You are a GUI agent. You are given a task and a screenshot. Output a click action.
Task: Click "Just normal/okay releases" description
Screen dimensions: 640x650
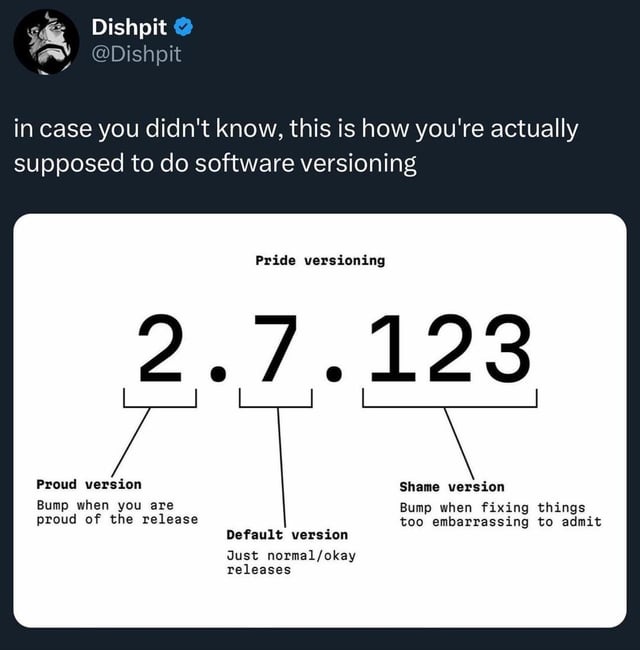coord(291,563)
